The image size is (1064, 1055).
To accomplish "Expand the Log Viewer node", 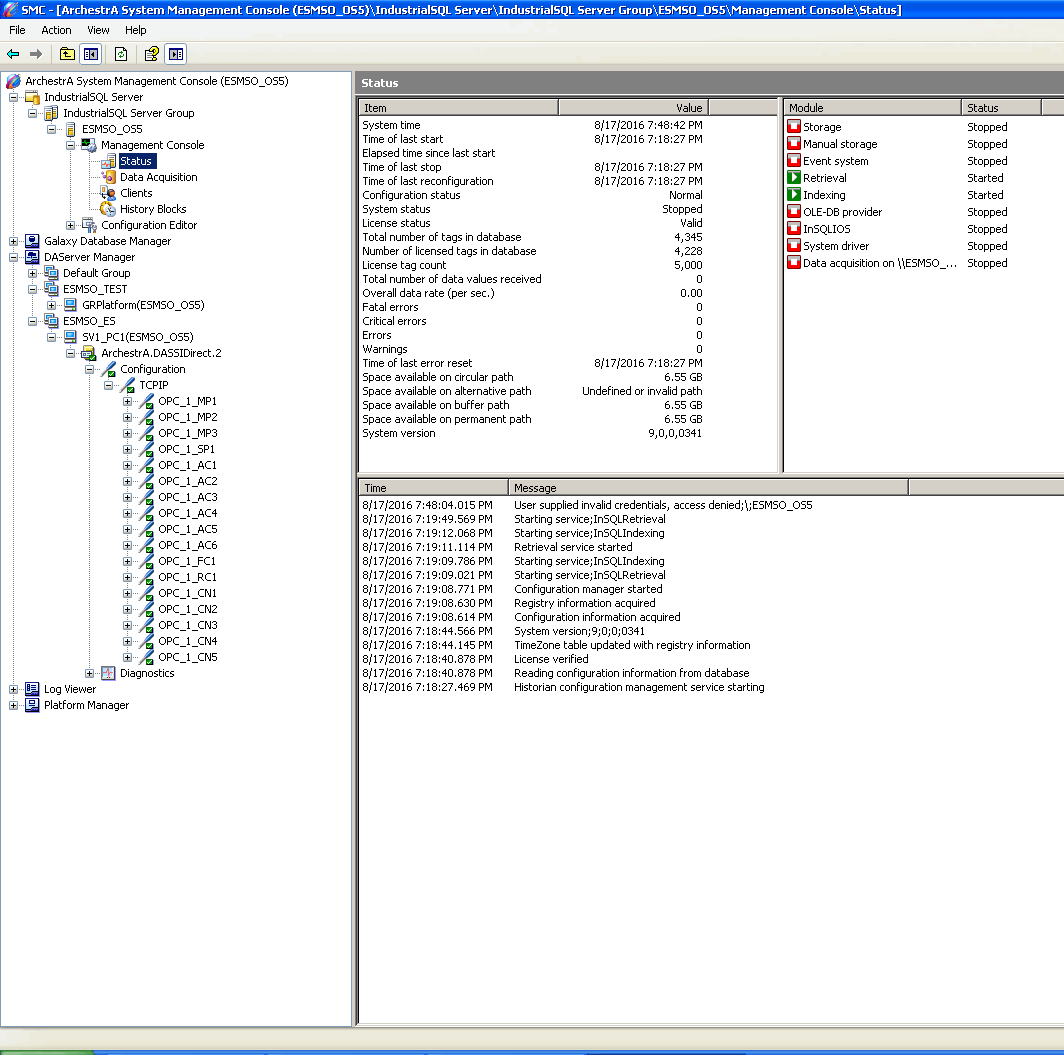I will (x=13, y=689).
